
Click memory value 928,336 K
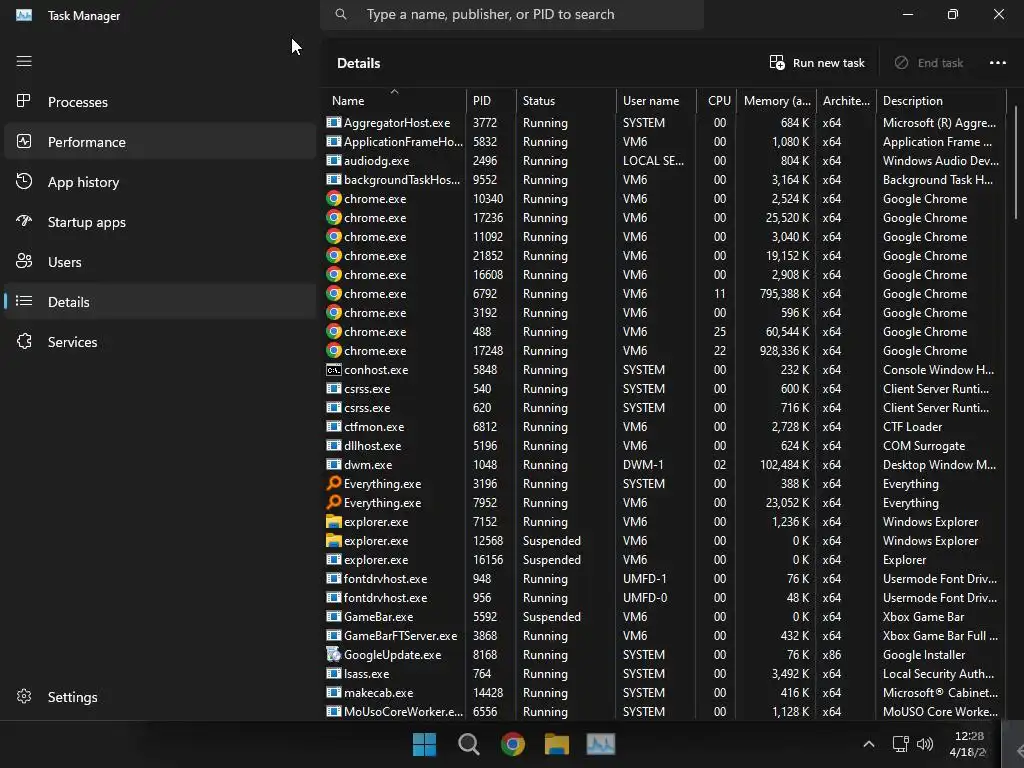784,350
